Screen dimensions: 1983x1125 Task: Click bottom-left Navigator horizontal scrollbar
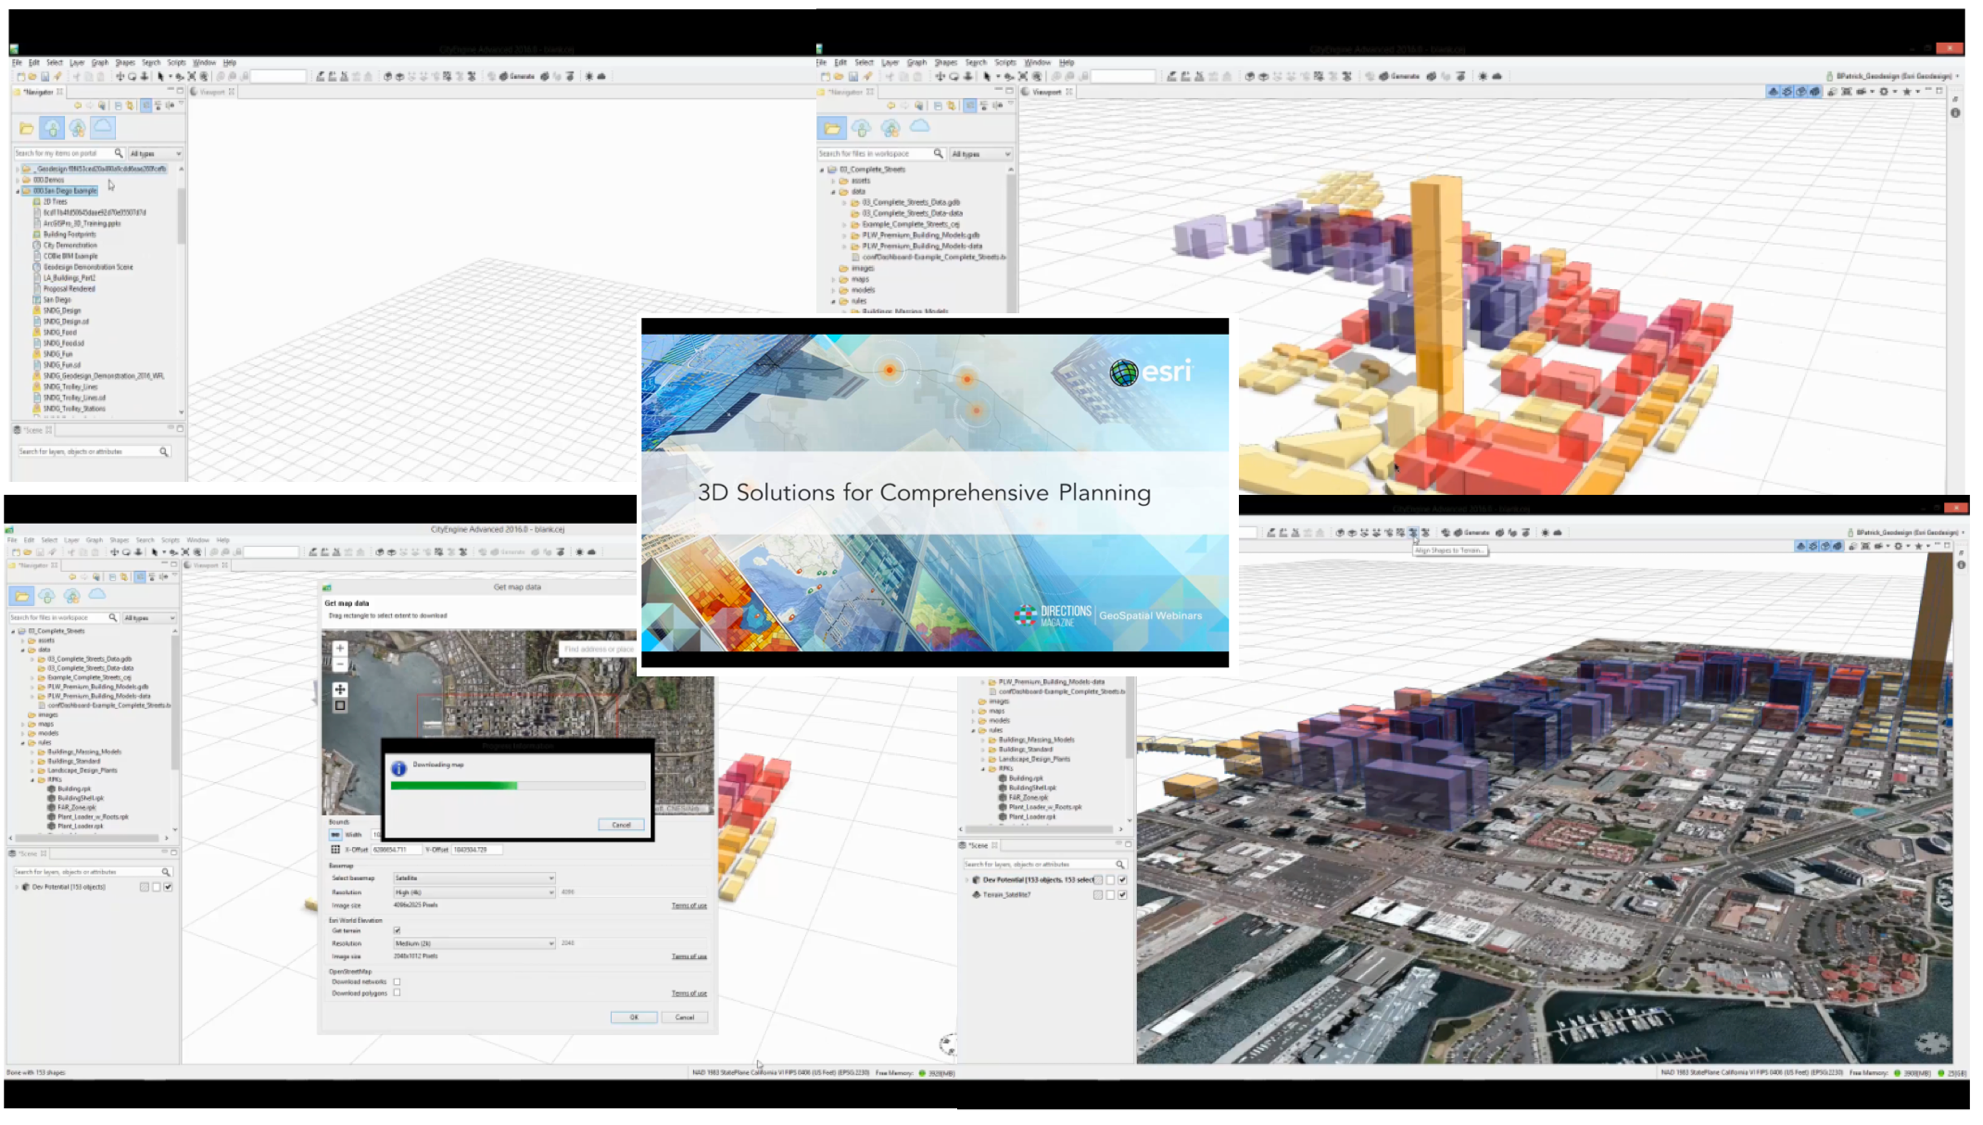point(85,838)
